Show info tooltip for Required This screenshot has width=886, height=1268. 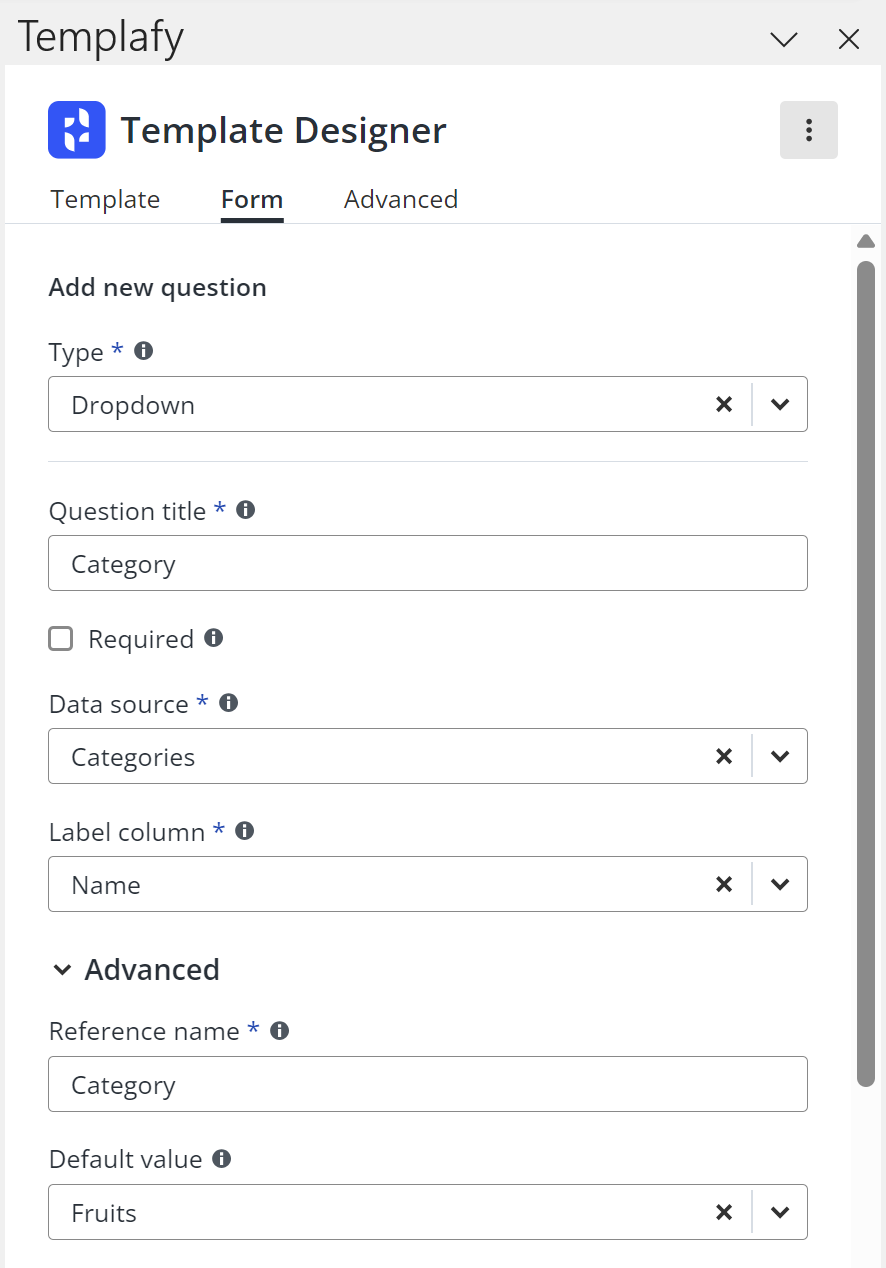(x=213, y=638)
